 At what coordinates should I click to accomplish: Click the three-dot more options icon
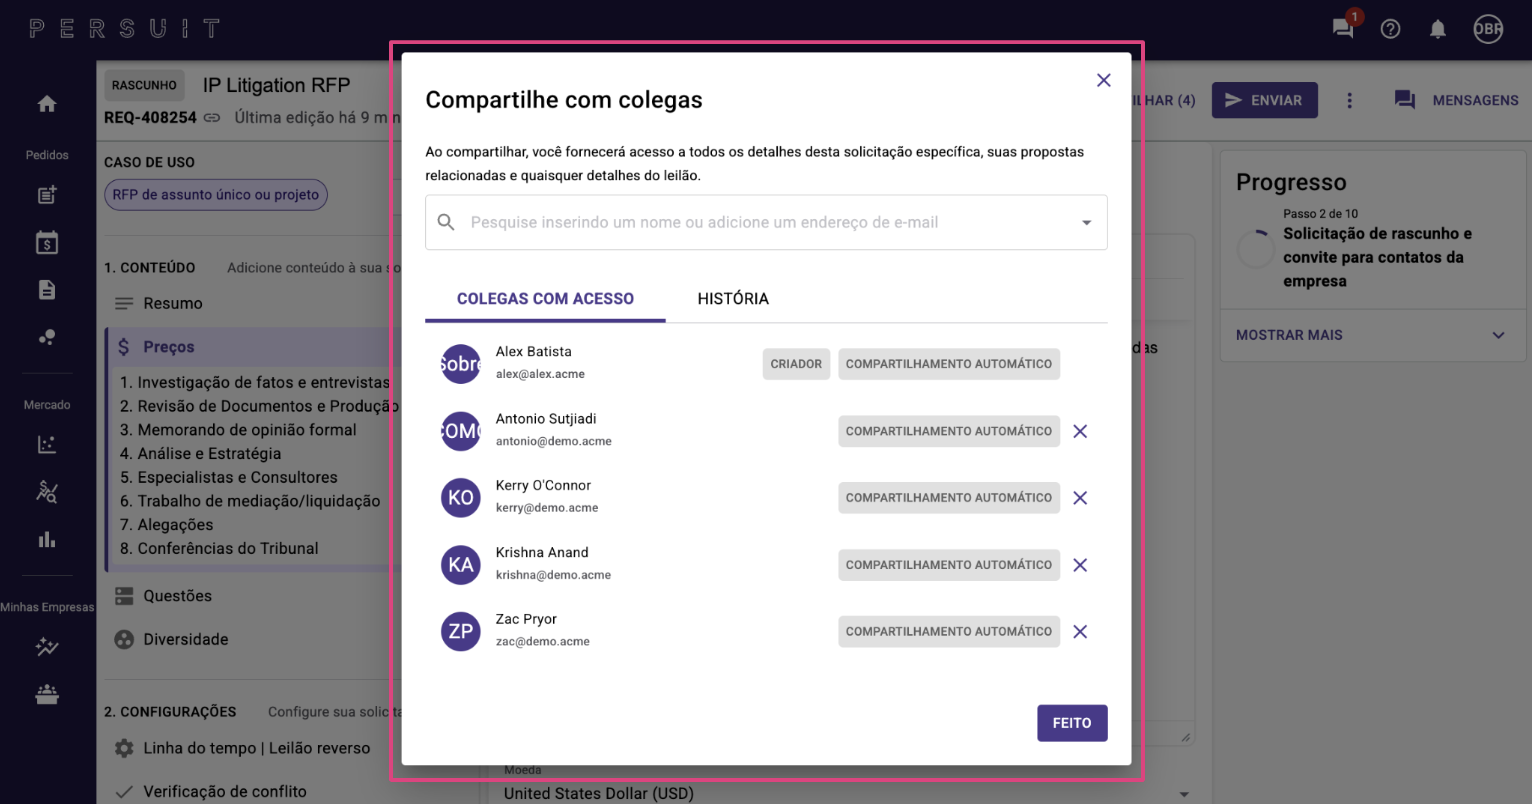1350,100
